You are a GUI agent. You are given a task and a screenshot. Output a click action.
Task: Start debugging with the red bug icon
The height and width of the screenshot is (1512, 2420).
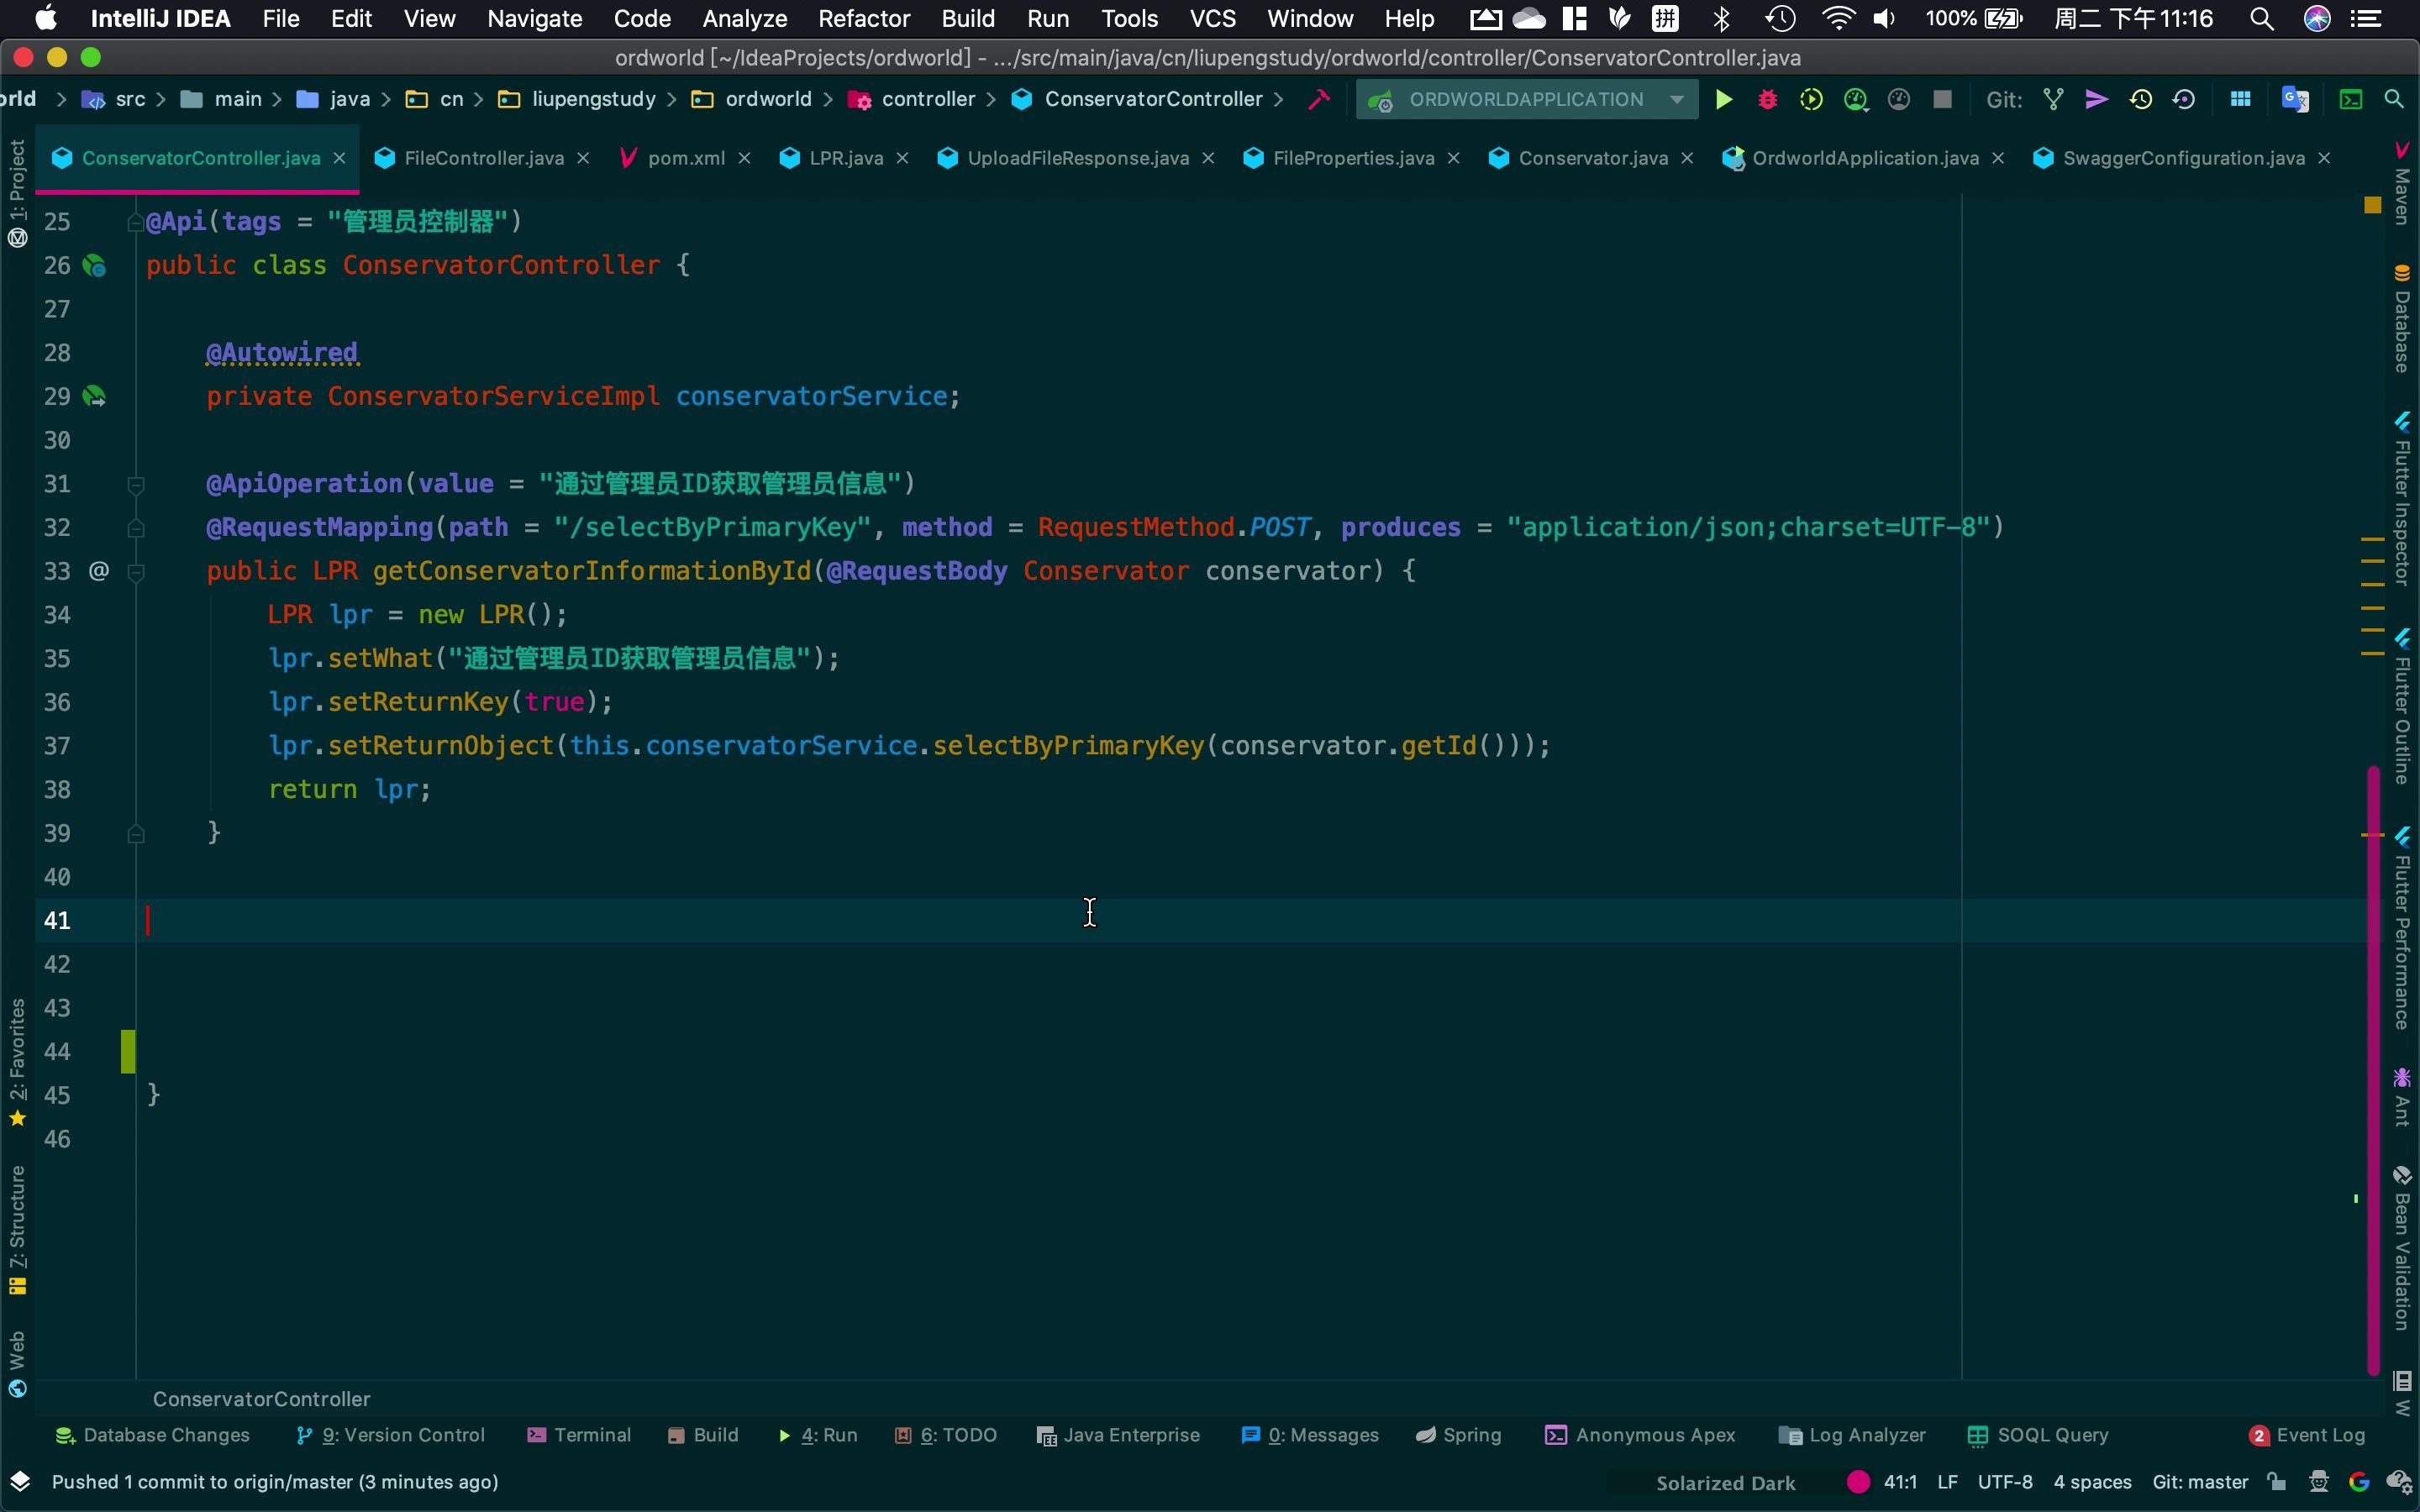[1767, 99]
